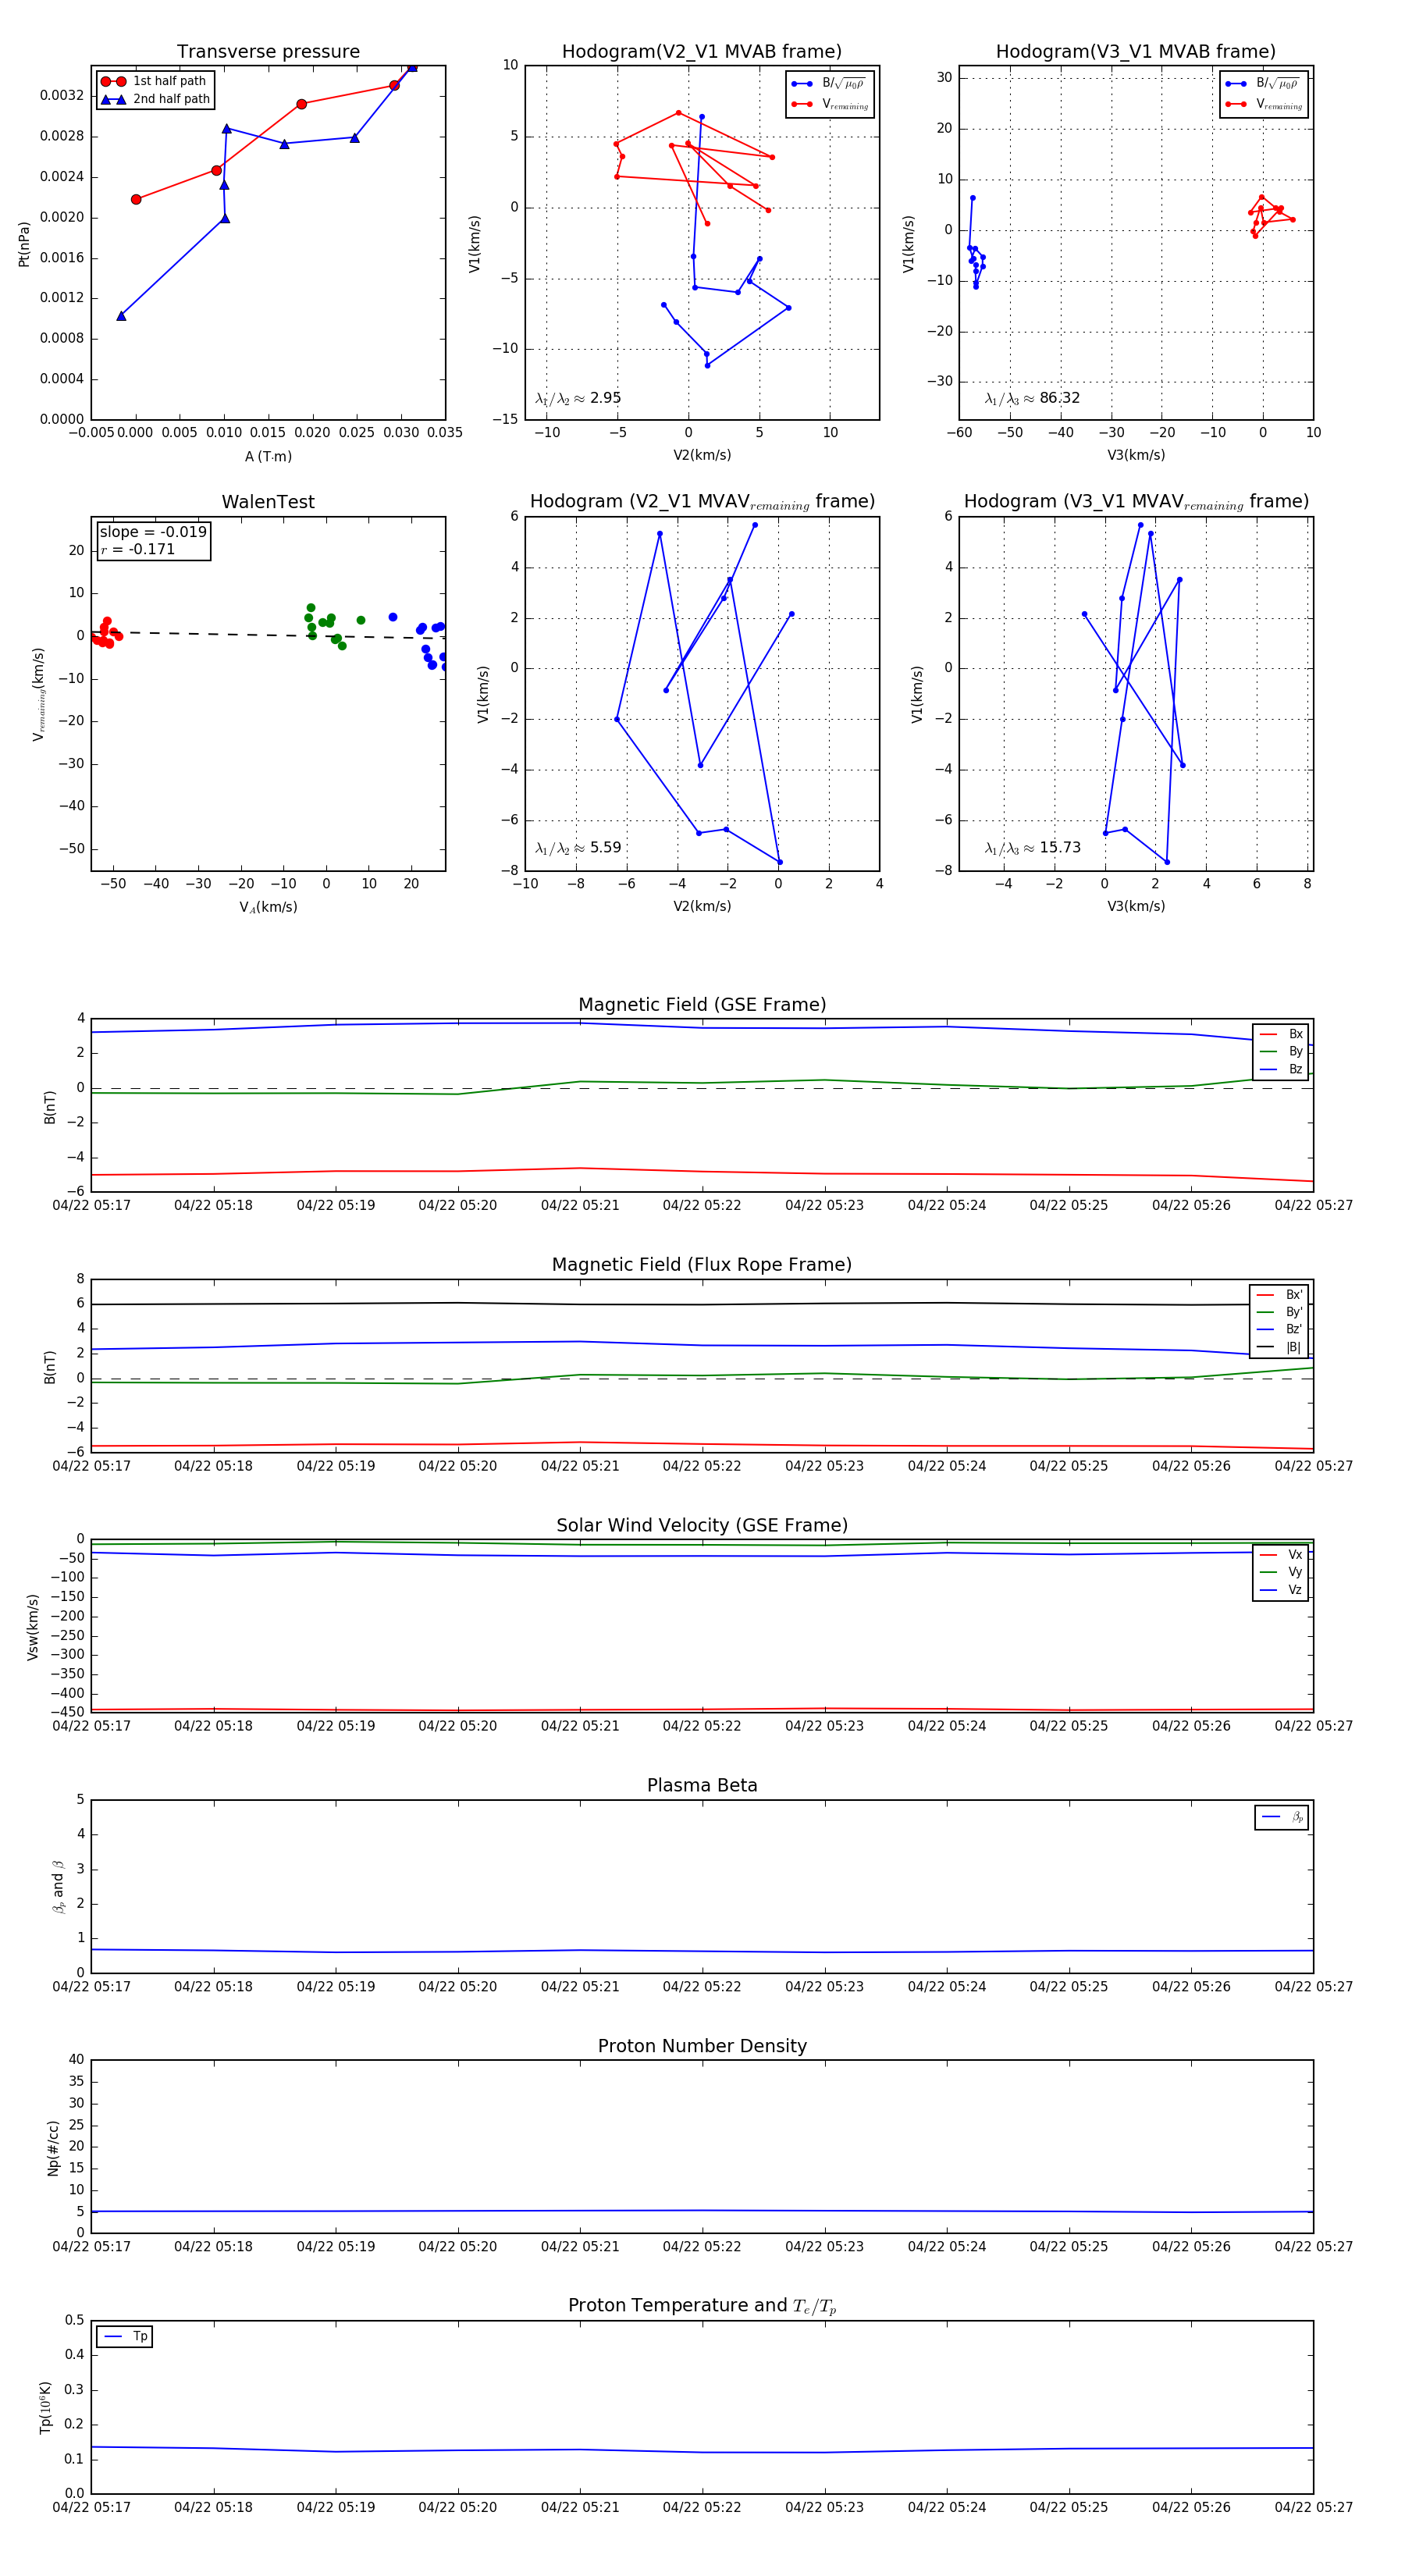Click '04/22 05:20' tick under Flux Rope Frame plot
The image size is (1405, 2576).
(458, 1466)
